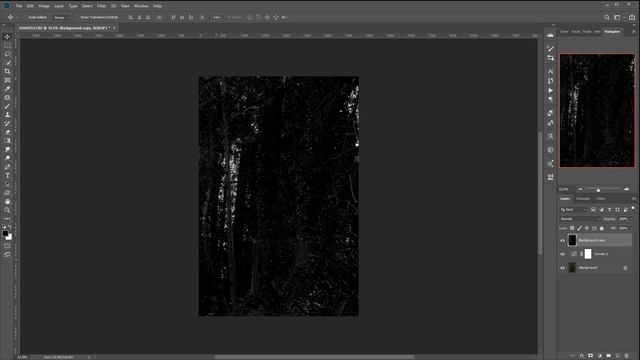Open the Layer menu
The height and width of the screenshot is (360, 640).
(x=59, y=6)
